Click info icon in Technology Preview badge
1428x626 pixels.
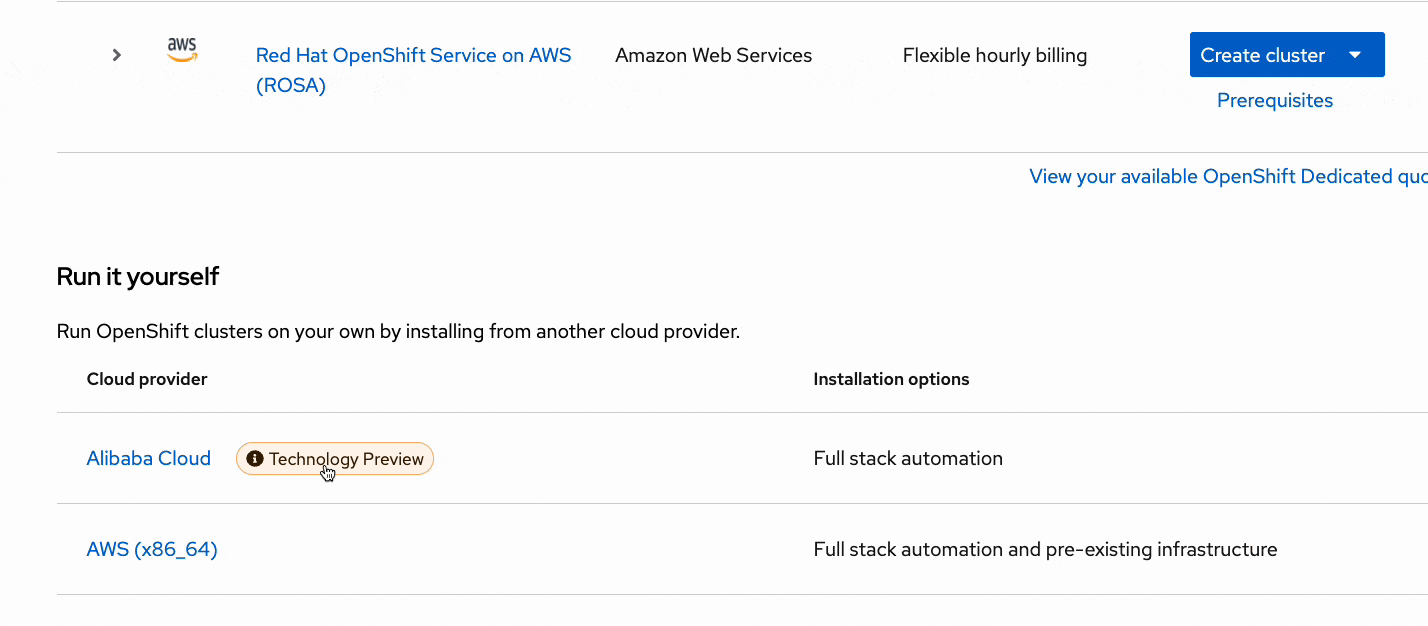[255, 459]
